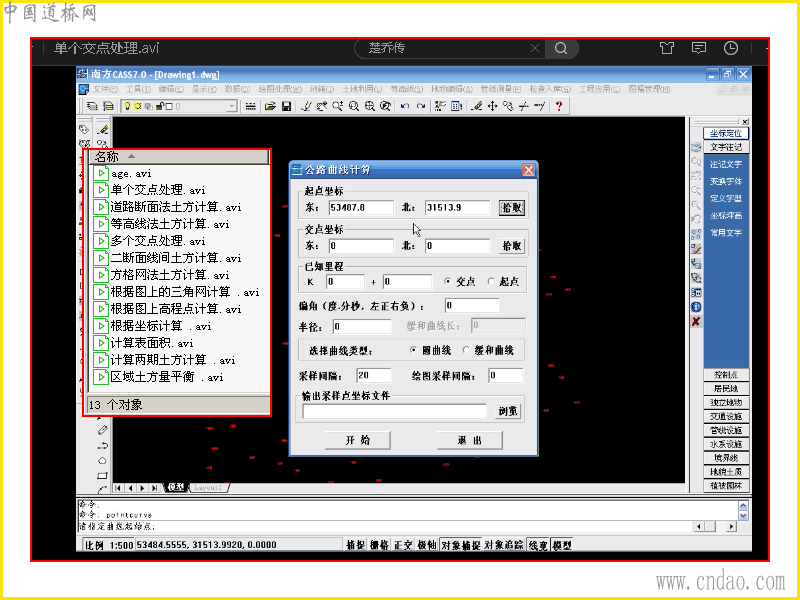
Task: Open file icon in CASS toolbar
Action: pos(270,106)
